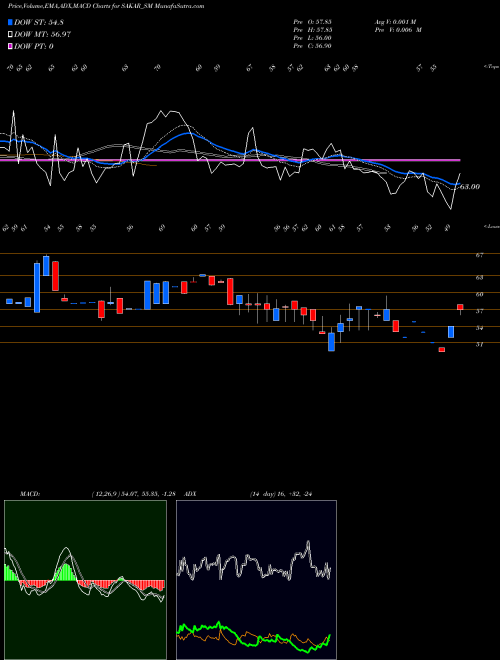Click the ADX panel heading
The height and width of the screenshot is (660, 500).
point(190,494)
